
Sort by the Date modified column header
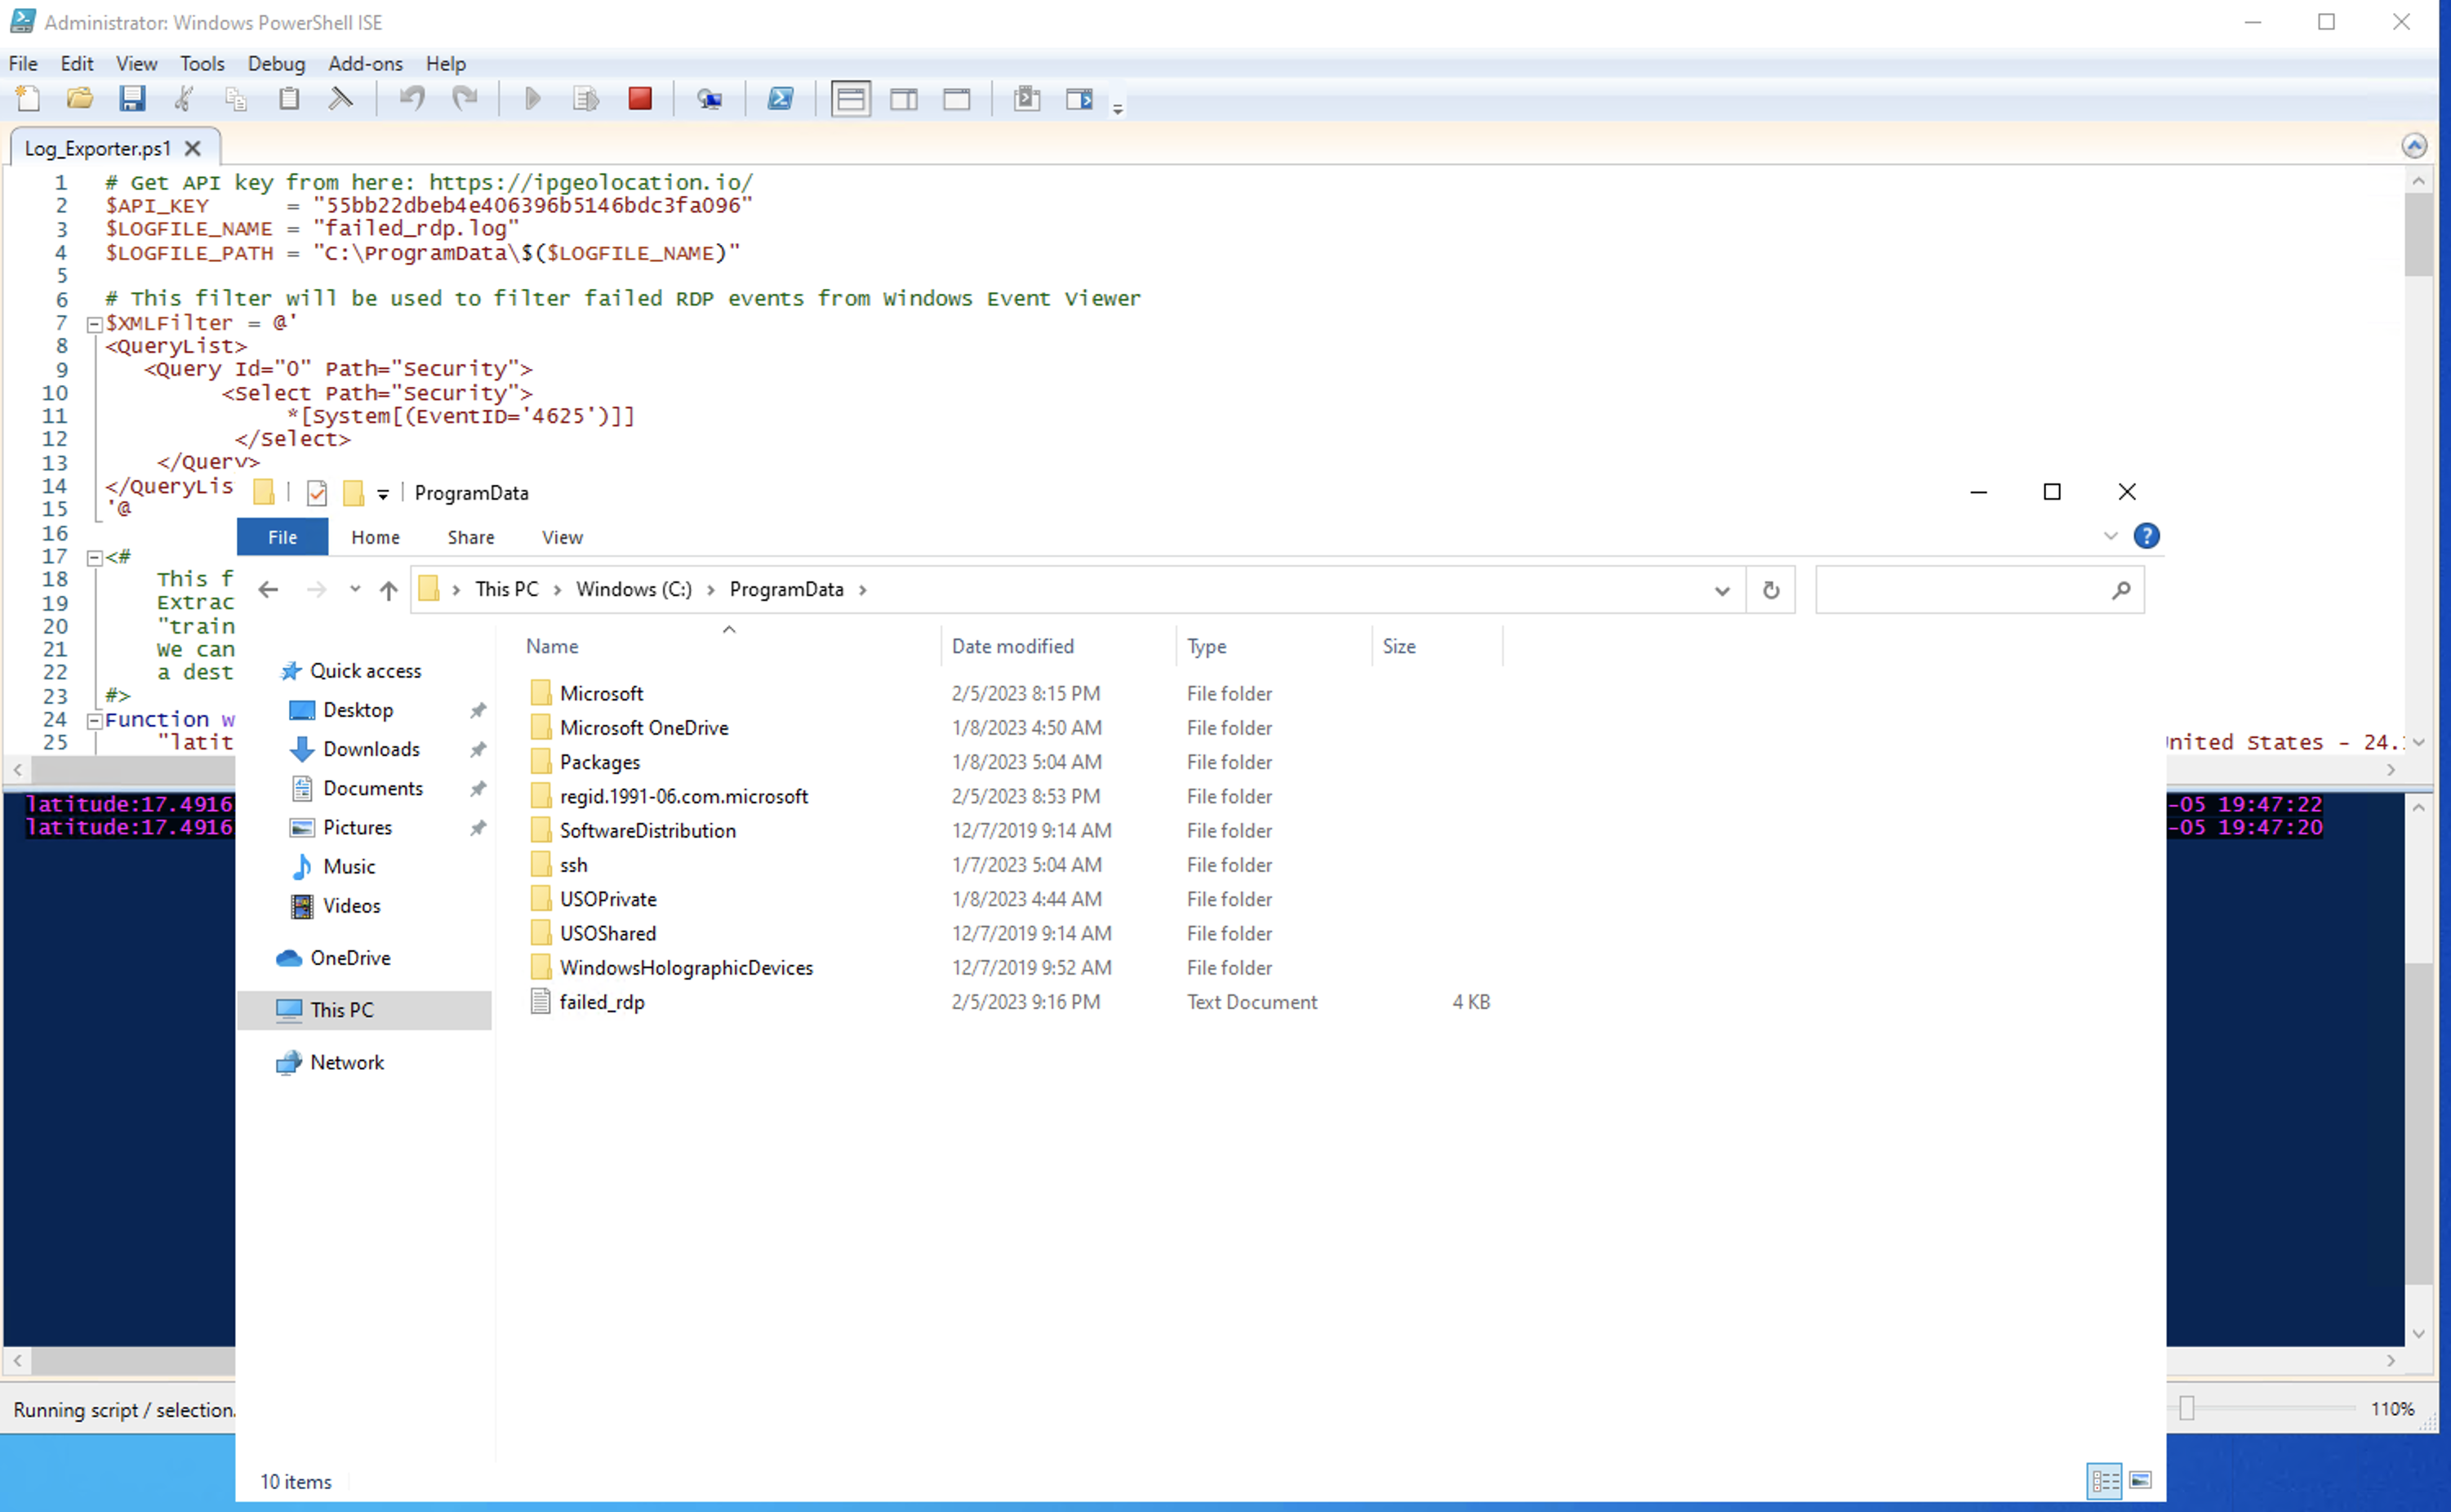[x=1057, y=646]
